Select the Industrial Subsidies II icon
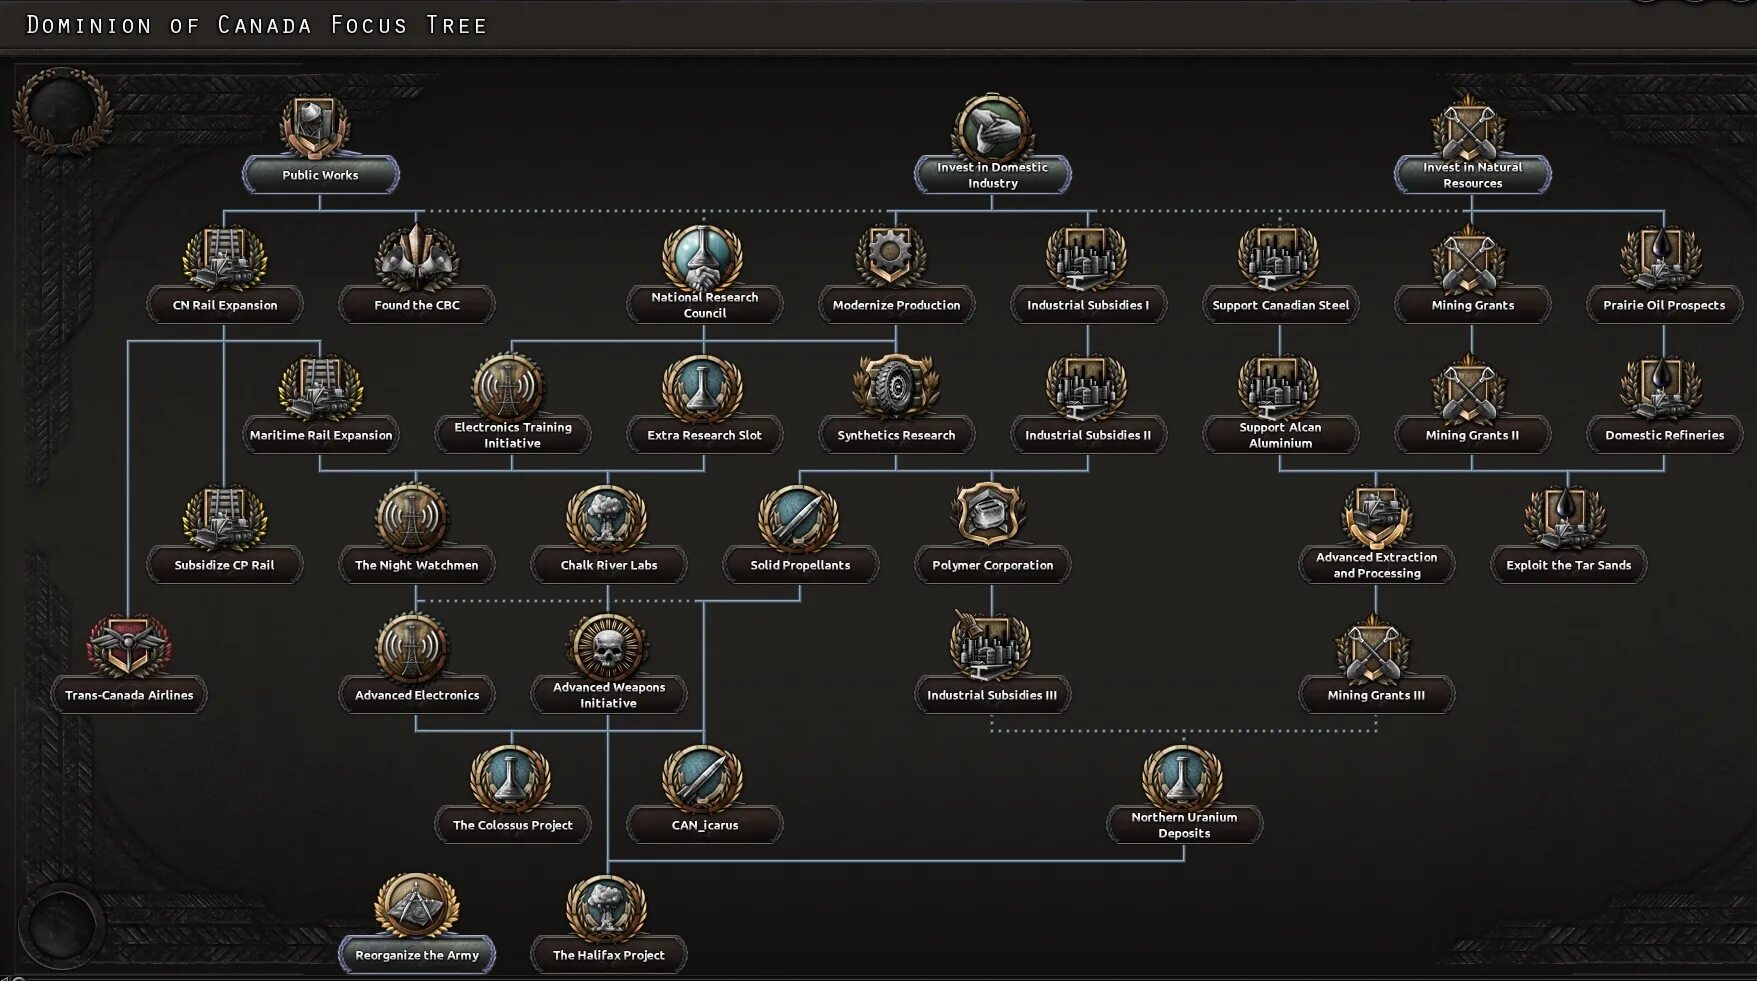 pyautogui.click(x=1087, y=388)
